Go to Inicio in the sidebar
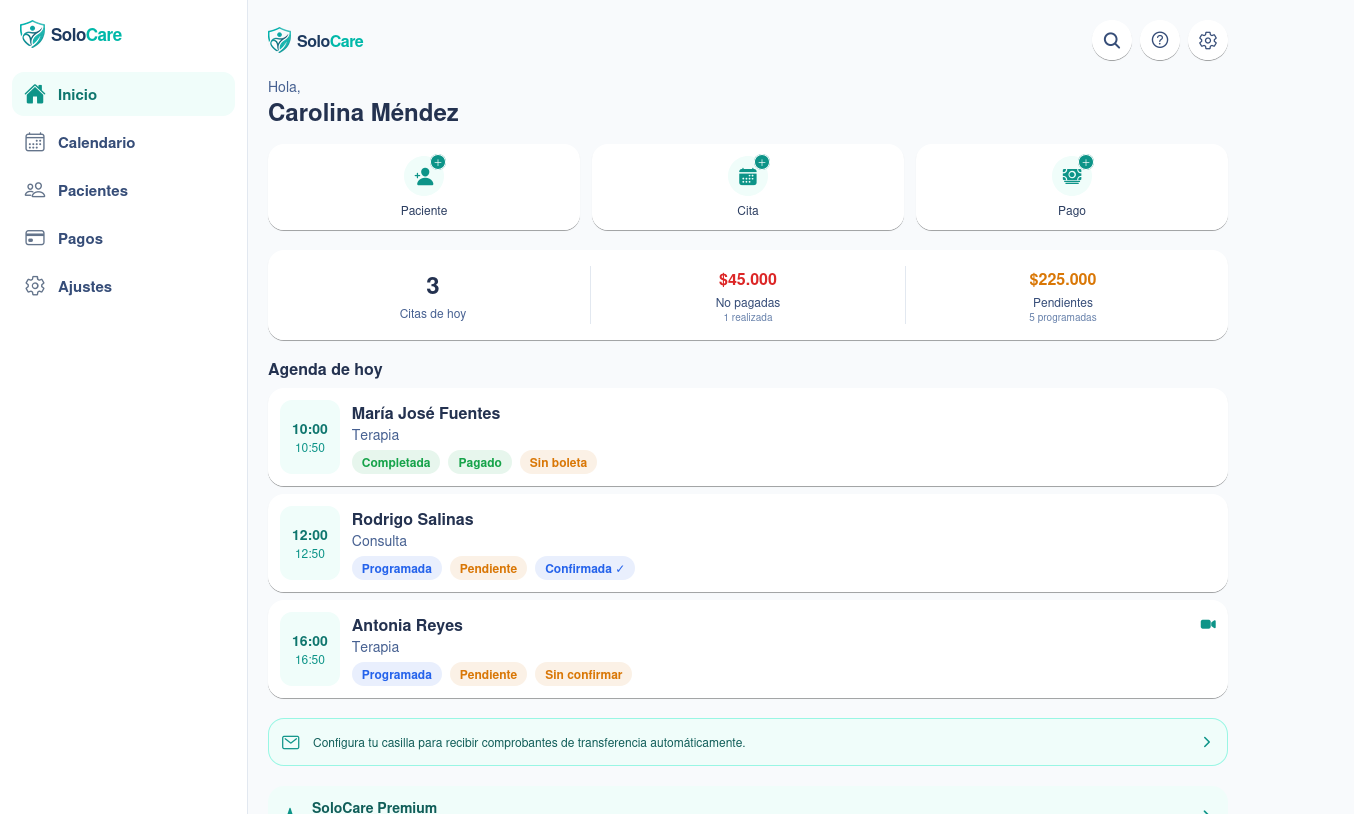 (x=123, y=94)
